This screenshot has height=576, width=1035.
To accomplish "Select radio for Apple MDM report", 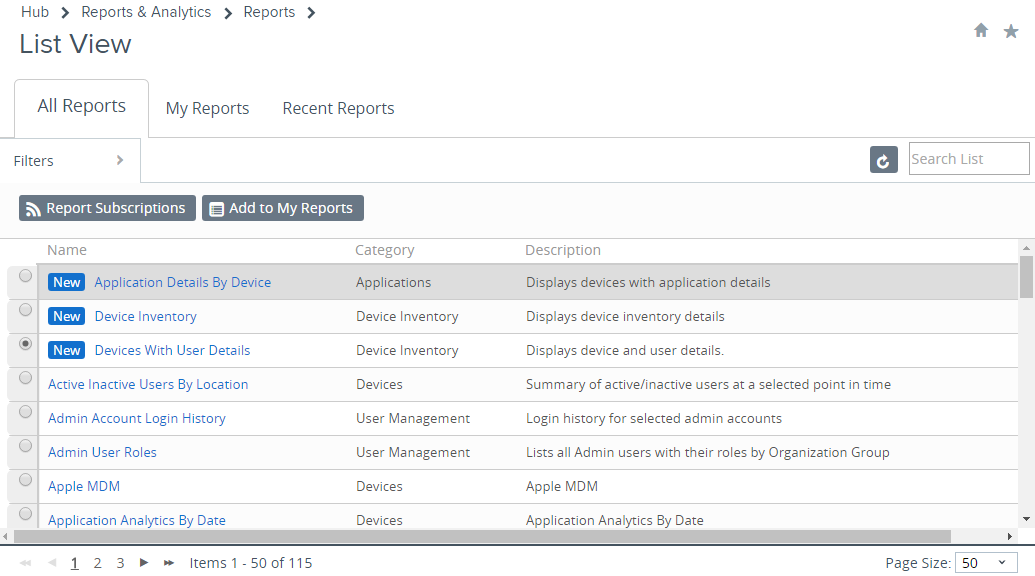I will click(x=25, y=480).
